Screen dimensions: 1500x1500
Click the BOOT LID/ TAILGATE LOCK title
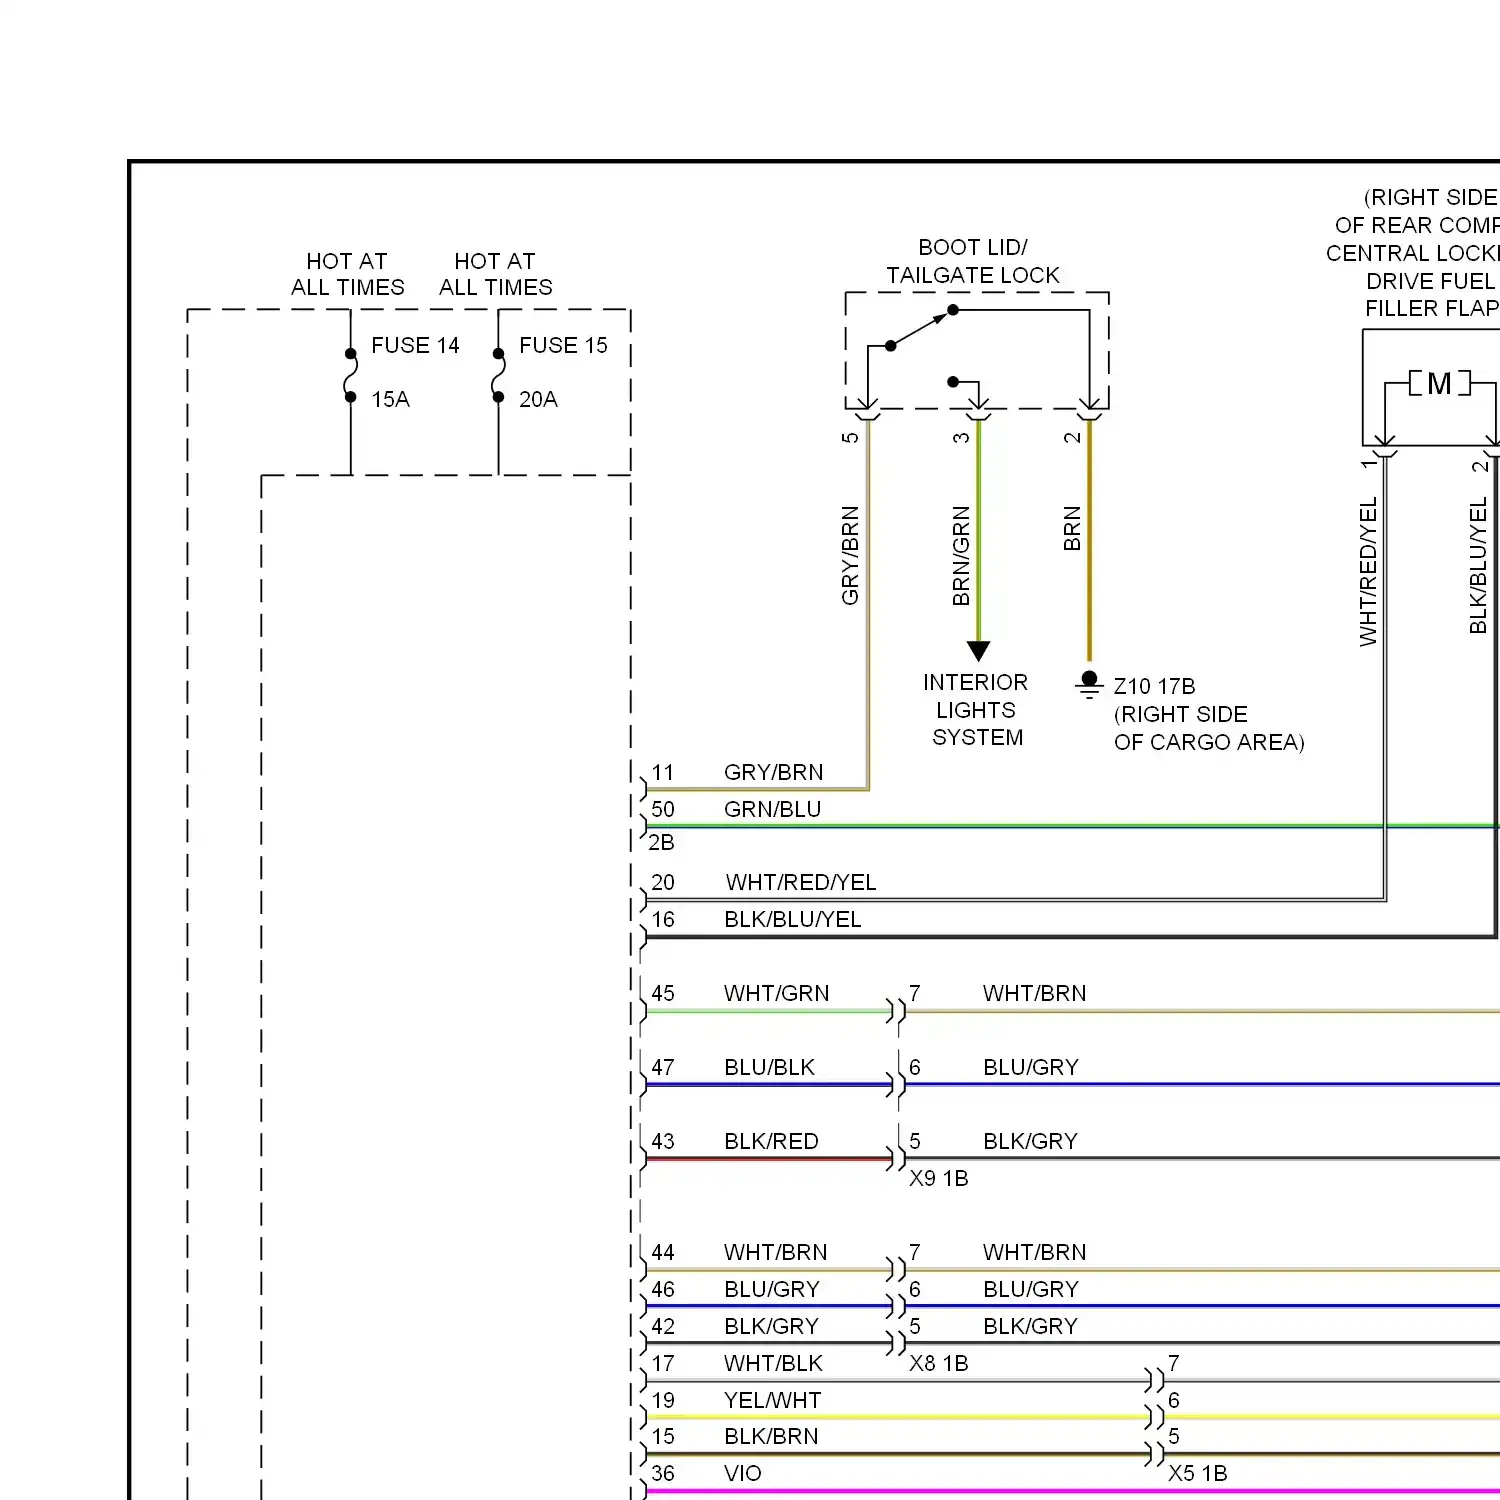click(x=973, y=261)
